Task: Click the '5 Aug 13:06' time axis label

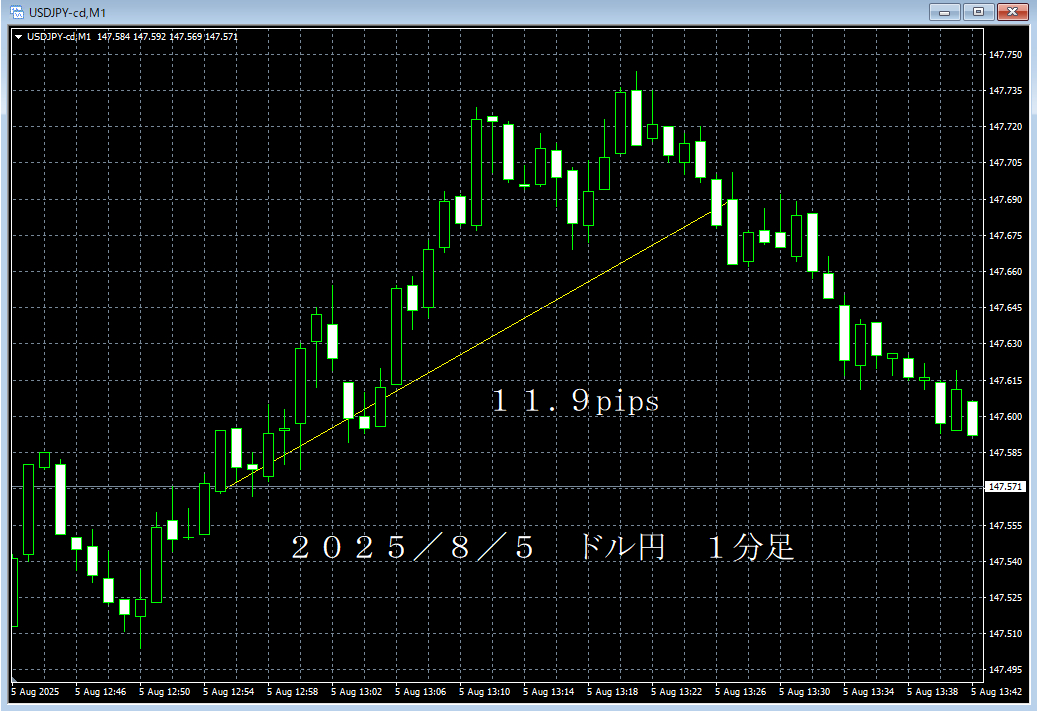Action: 421,692
